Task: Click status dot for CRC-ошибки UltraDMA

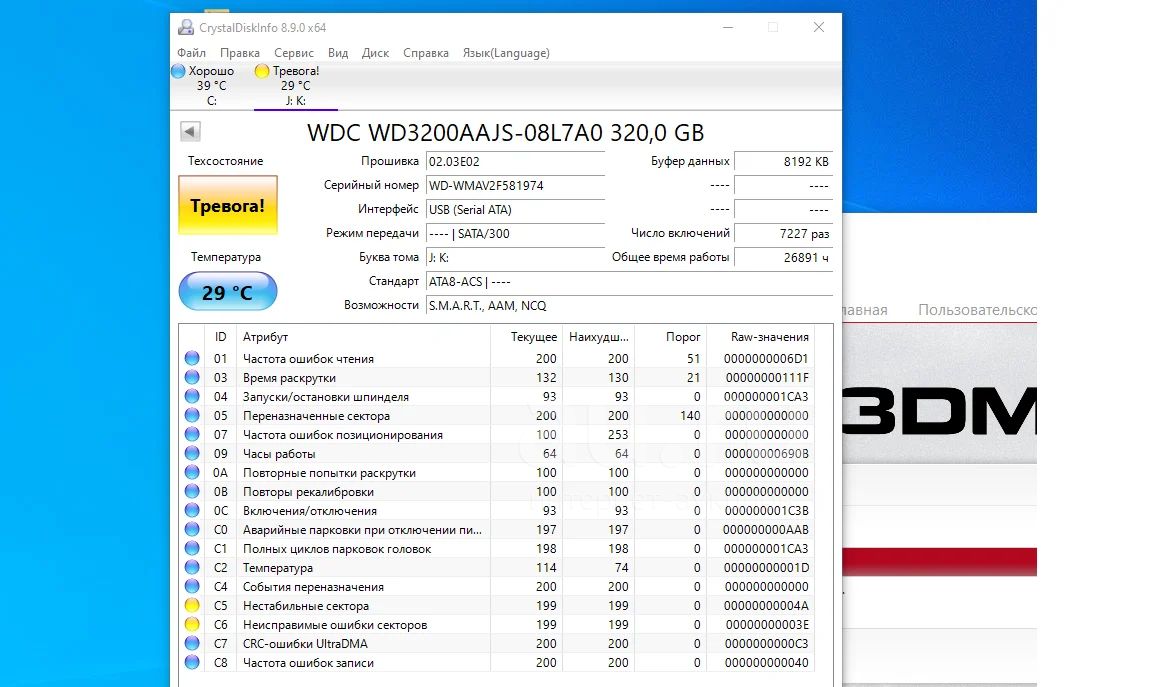Action: (192, 644)
